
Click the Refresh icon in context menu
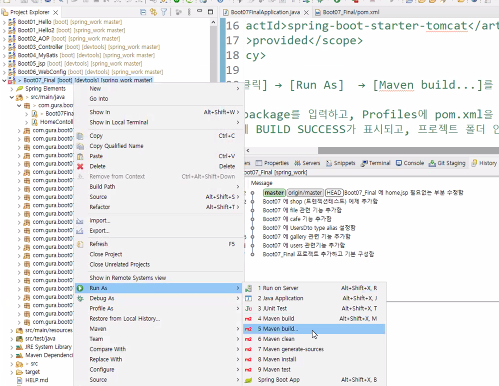click(x=80, y=244)
